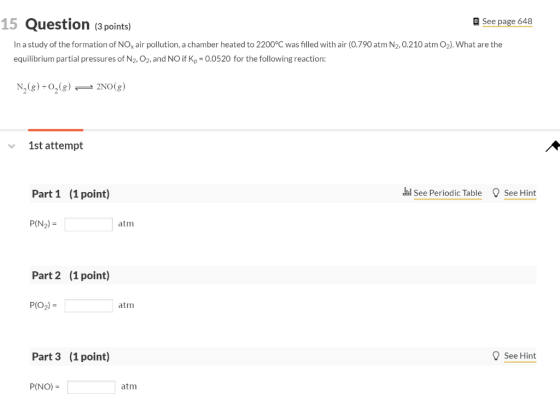
Task: Select the 1st attempt tab label
Action: (x=56, y=145)
